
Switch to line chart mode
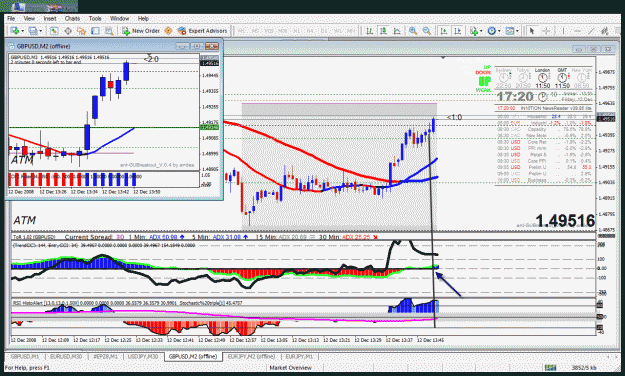coord(397,31)
